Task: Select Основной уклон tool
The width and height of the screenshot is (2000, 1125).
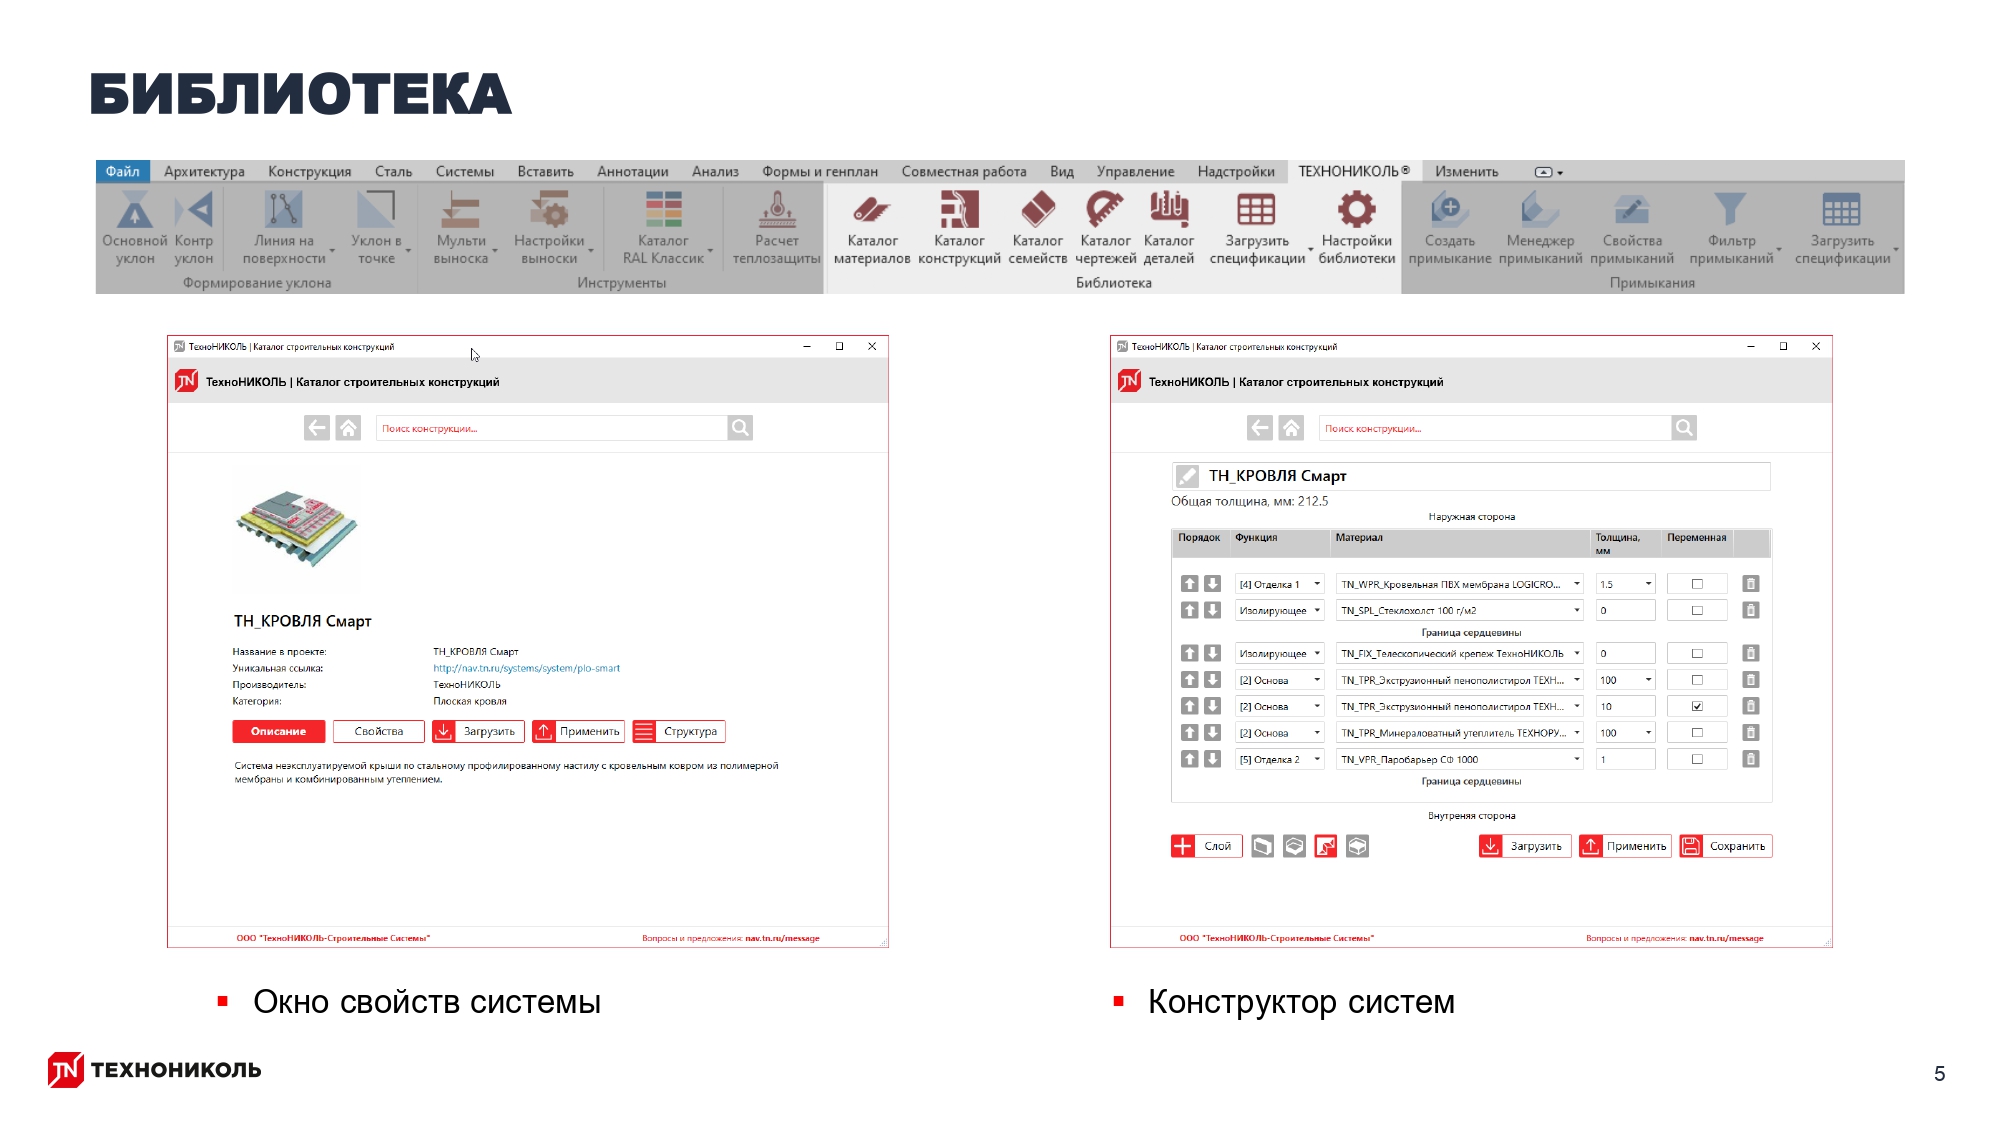Action: 134,228
